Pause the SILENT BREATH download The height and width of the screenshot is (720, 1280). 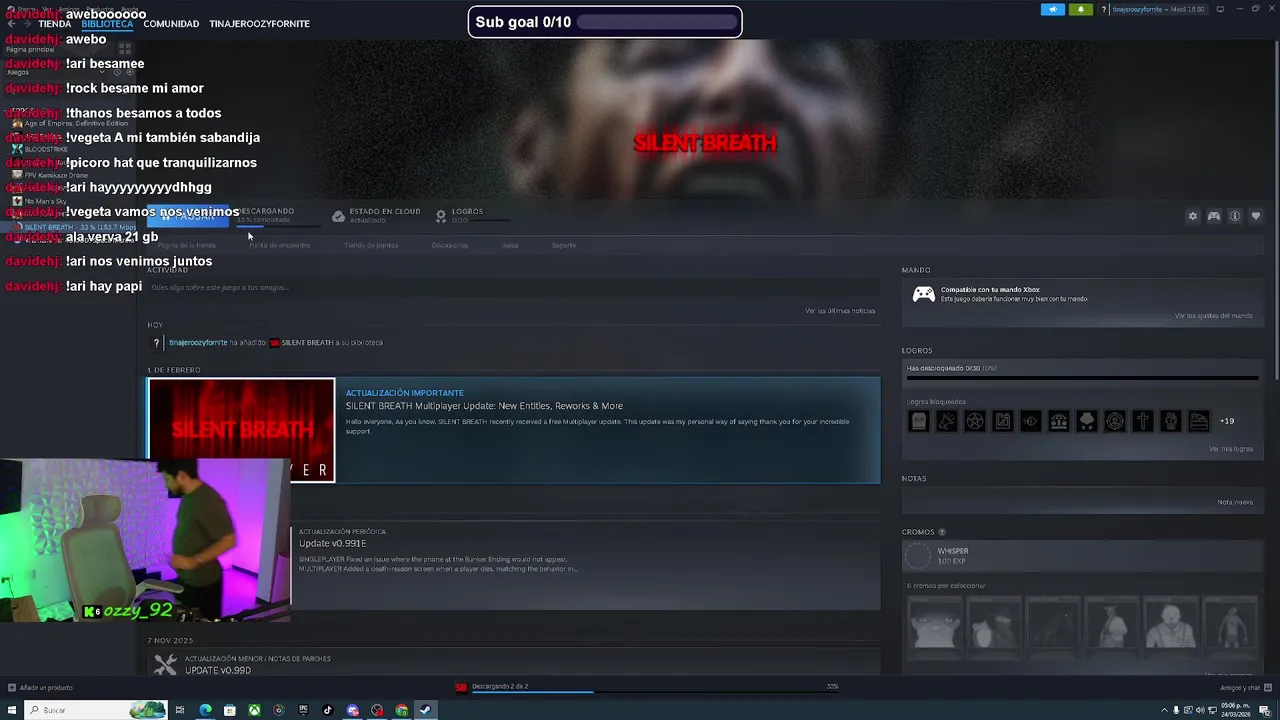tap(189, 216)
